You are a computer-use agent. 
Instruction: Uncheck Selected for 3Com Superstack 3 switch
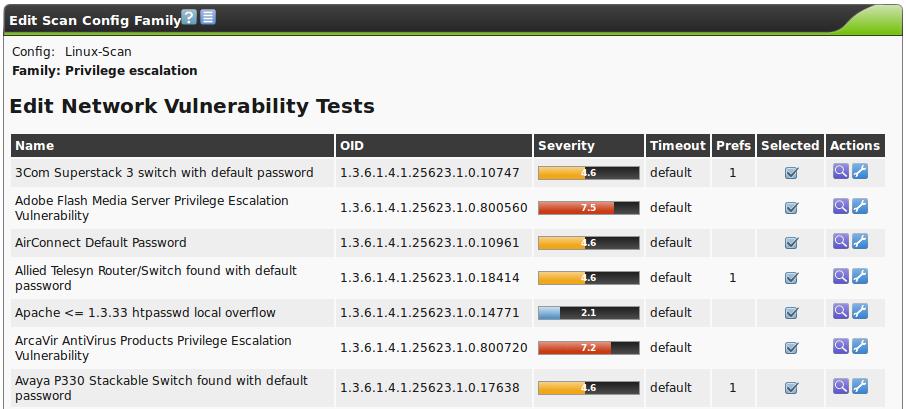tap(791, 173)
